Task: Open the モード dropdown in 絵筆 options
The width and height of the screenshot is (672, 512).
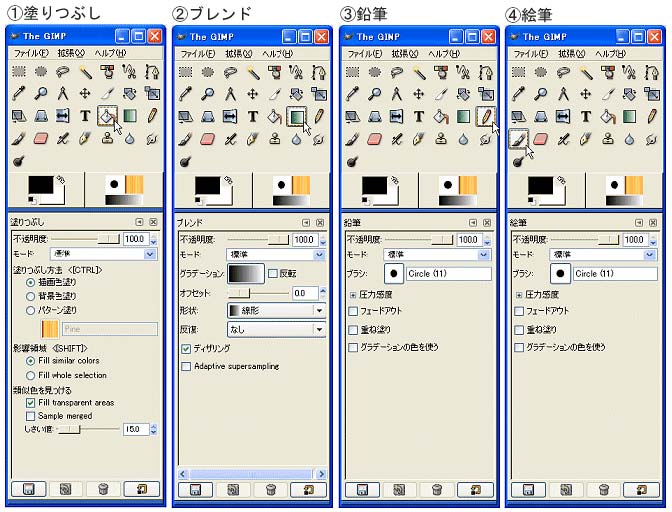Action: [x=603, y=255]
